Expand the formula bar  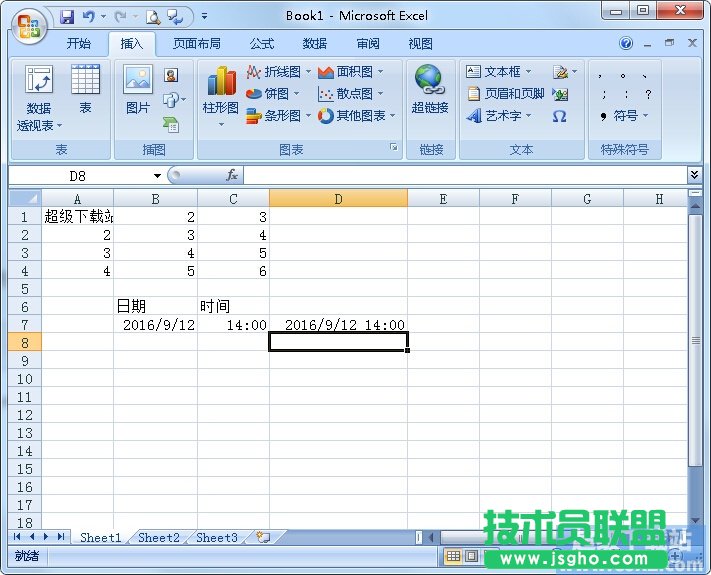[x=695, y=175]
